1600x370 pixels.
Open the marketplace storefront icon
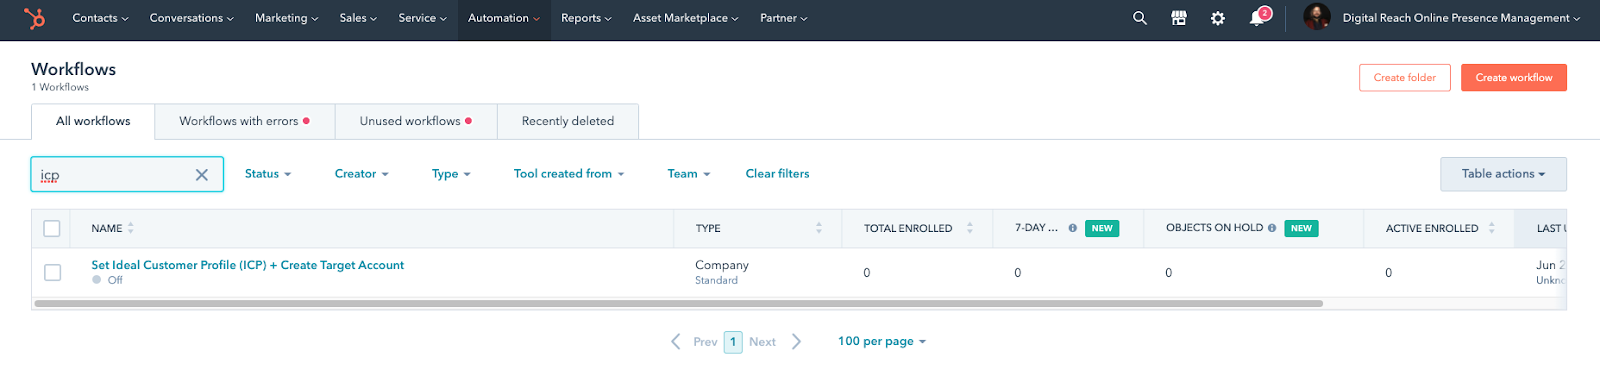(x=1179, y=18)
